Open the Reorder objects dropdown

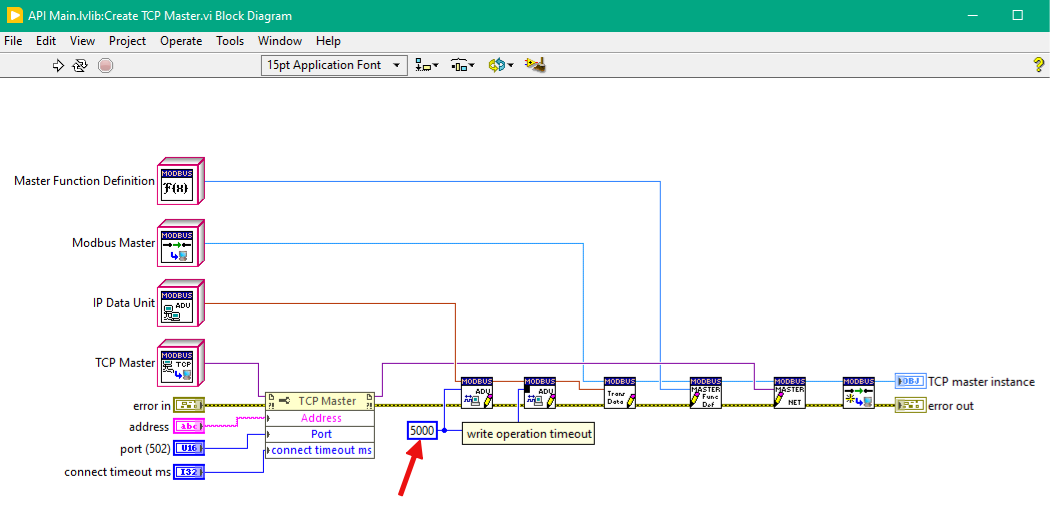[501, 65]
